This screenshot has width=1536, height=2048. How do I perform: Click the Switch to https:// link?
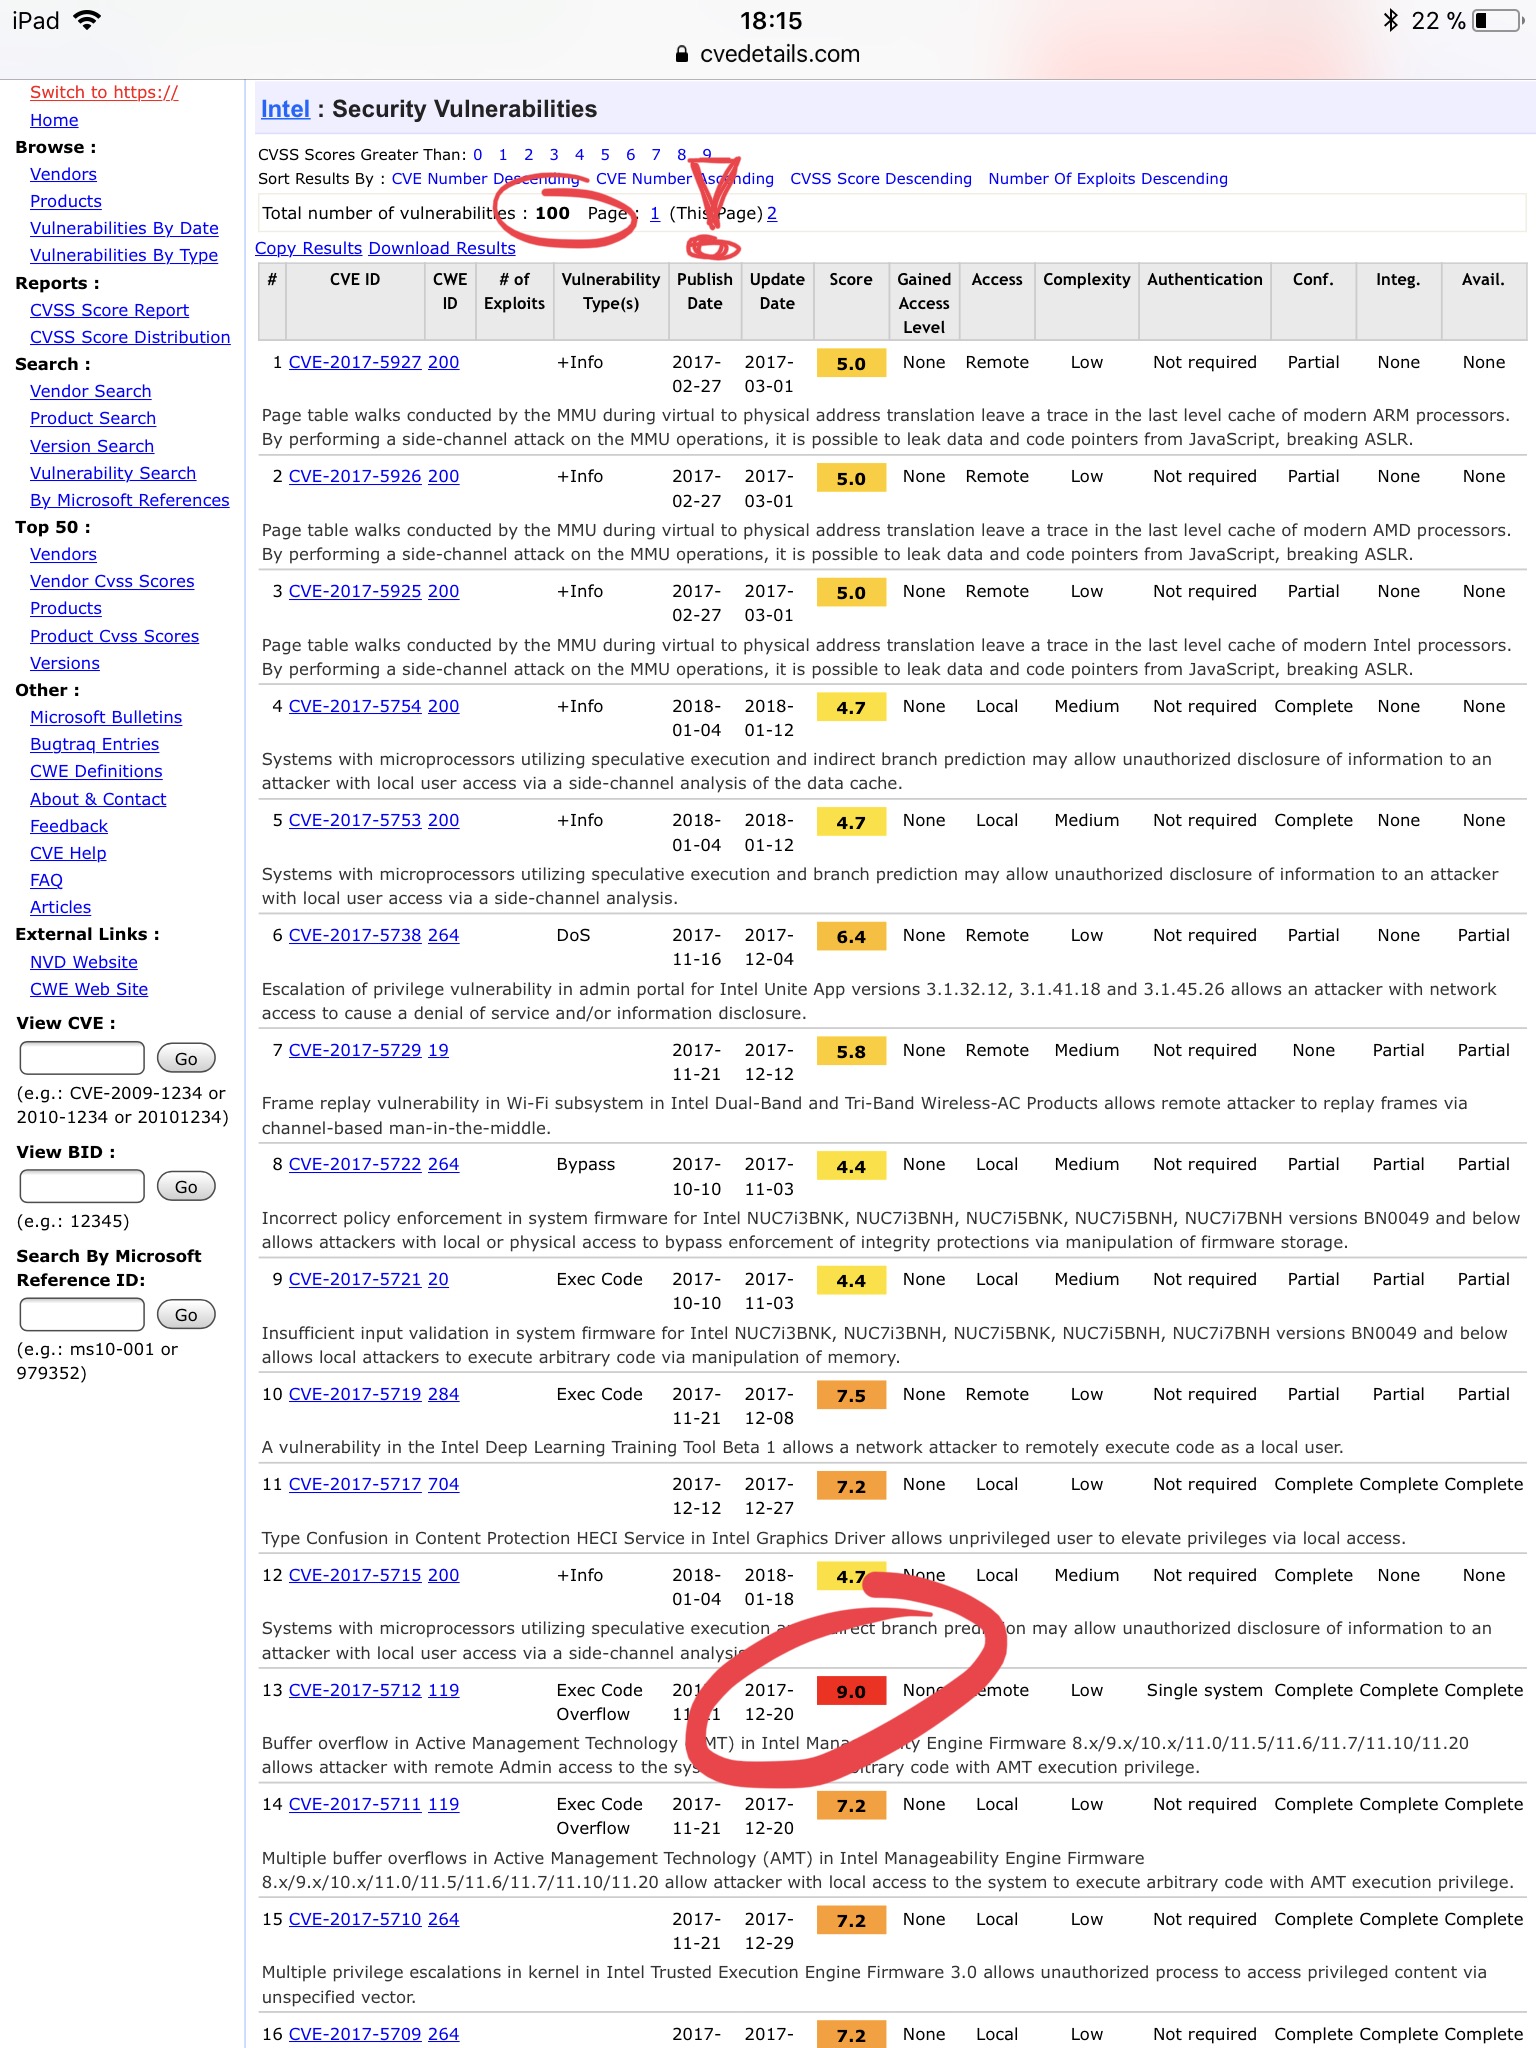(x=104, y=92)
